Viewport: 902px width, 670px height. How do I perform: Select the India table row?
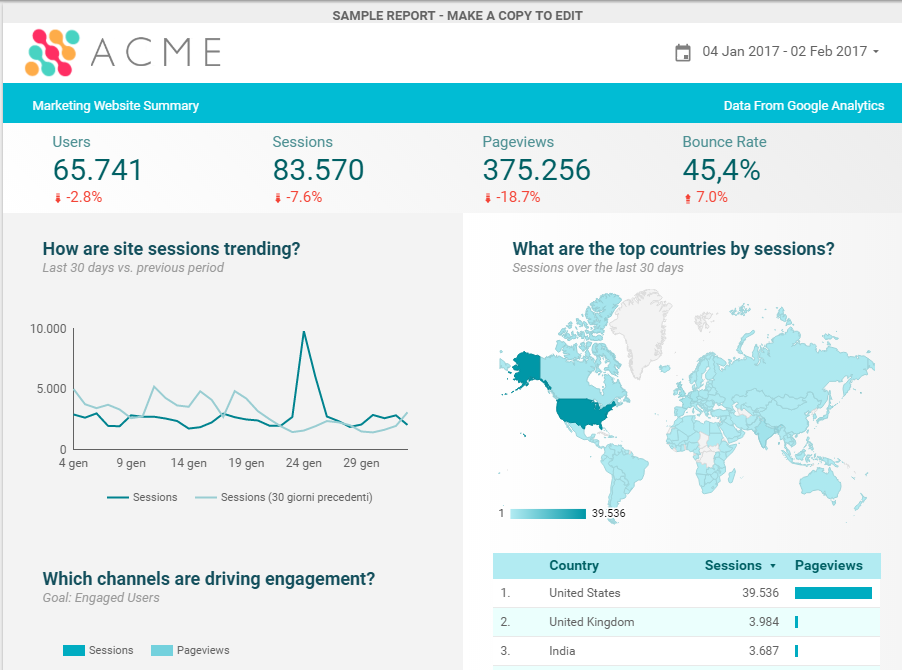686,651
